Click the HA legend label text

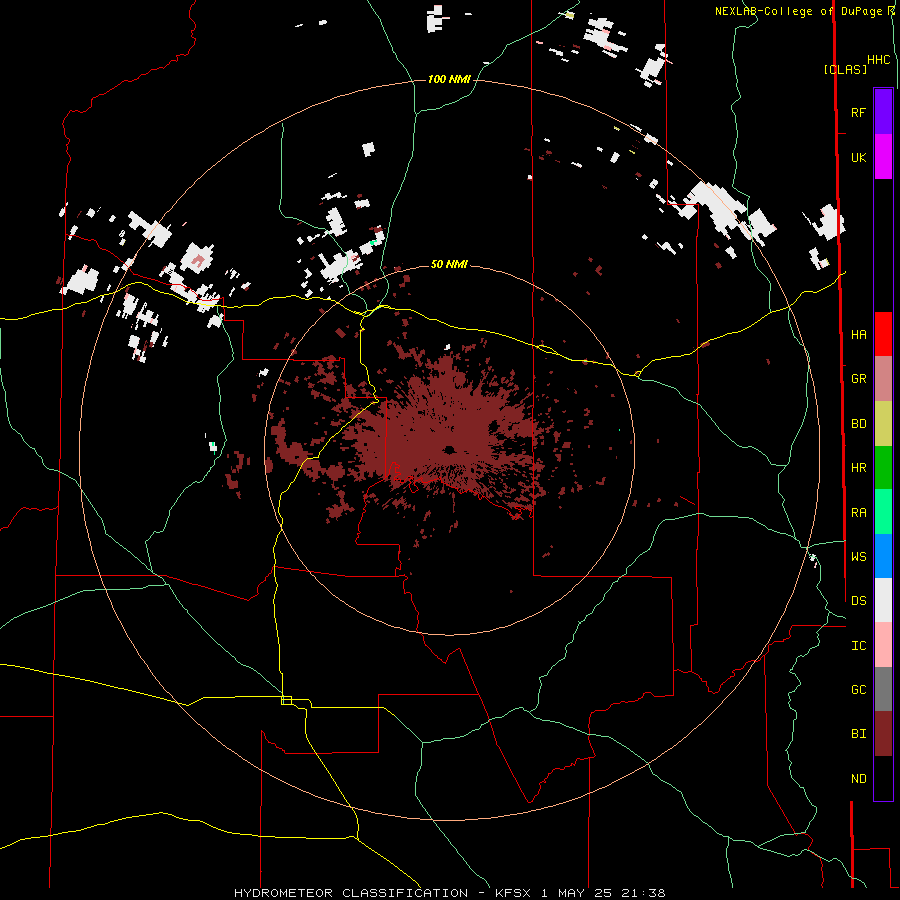point(859,334)
